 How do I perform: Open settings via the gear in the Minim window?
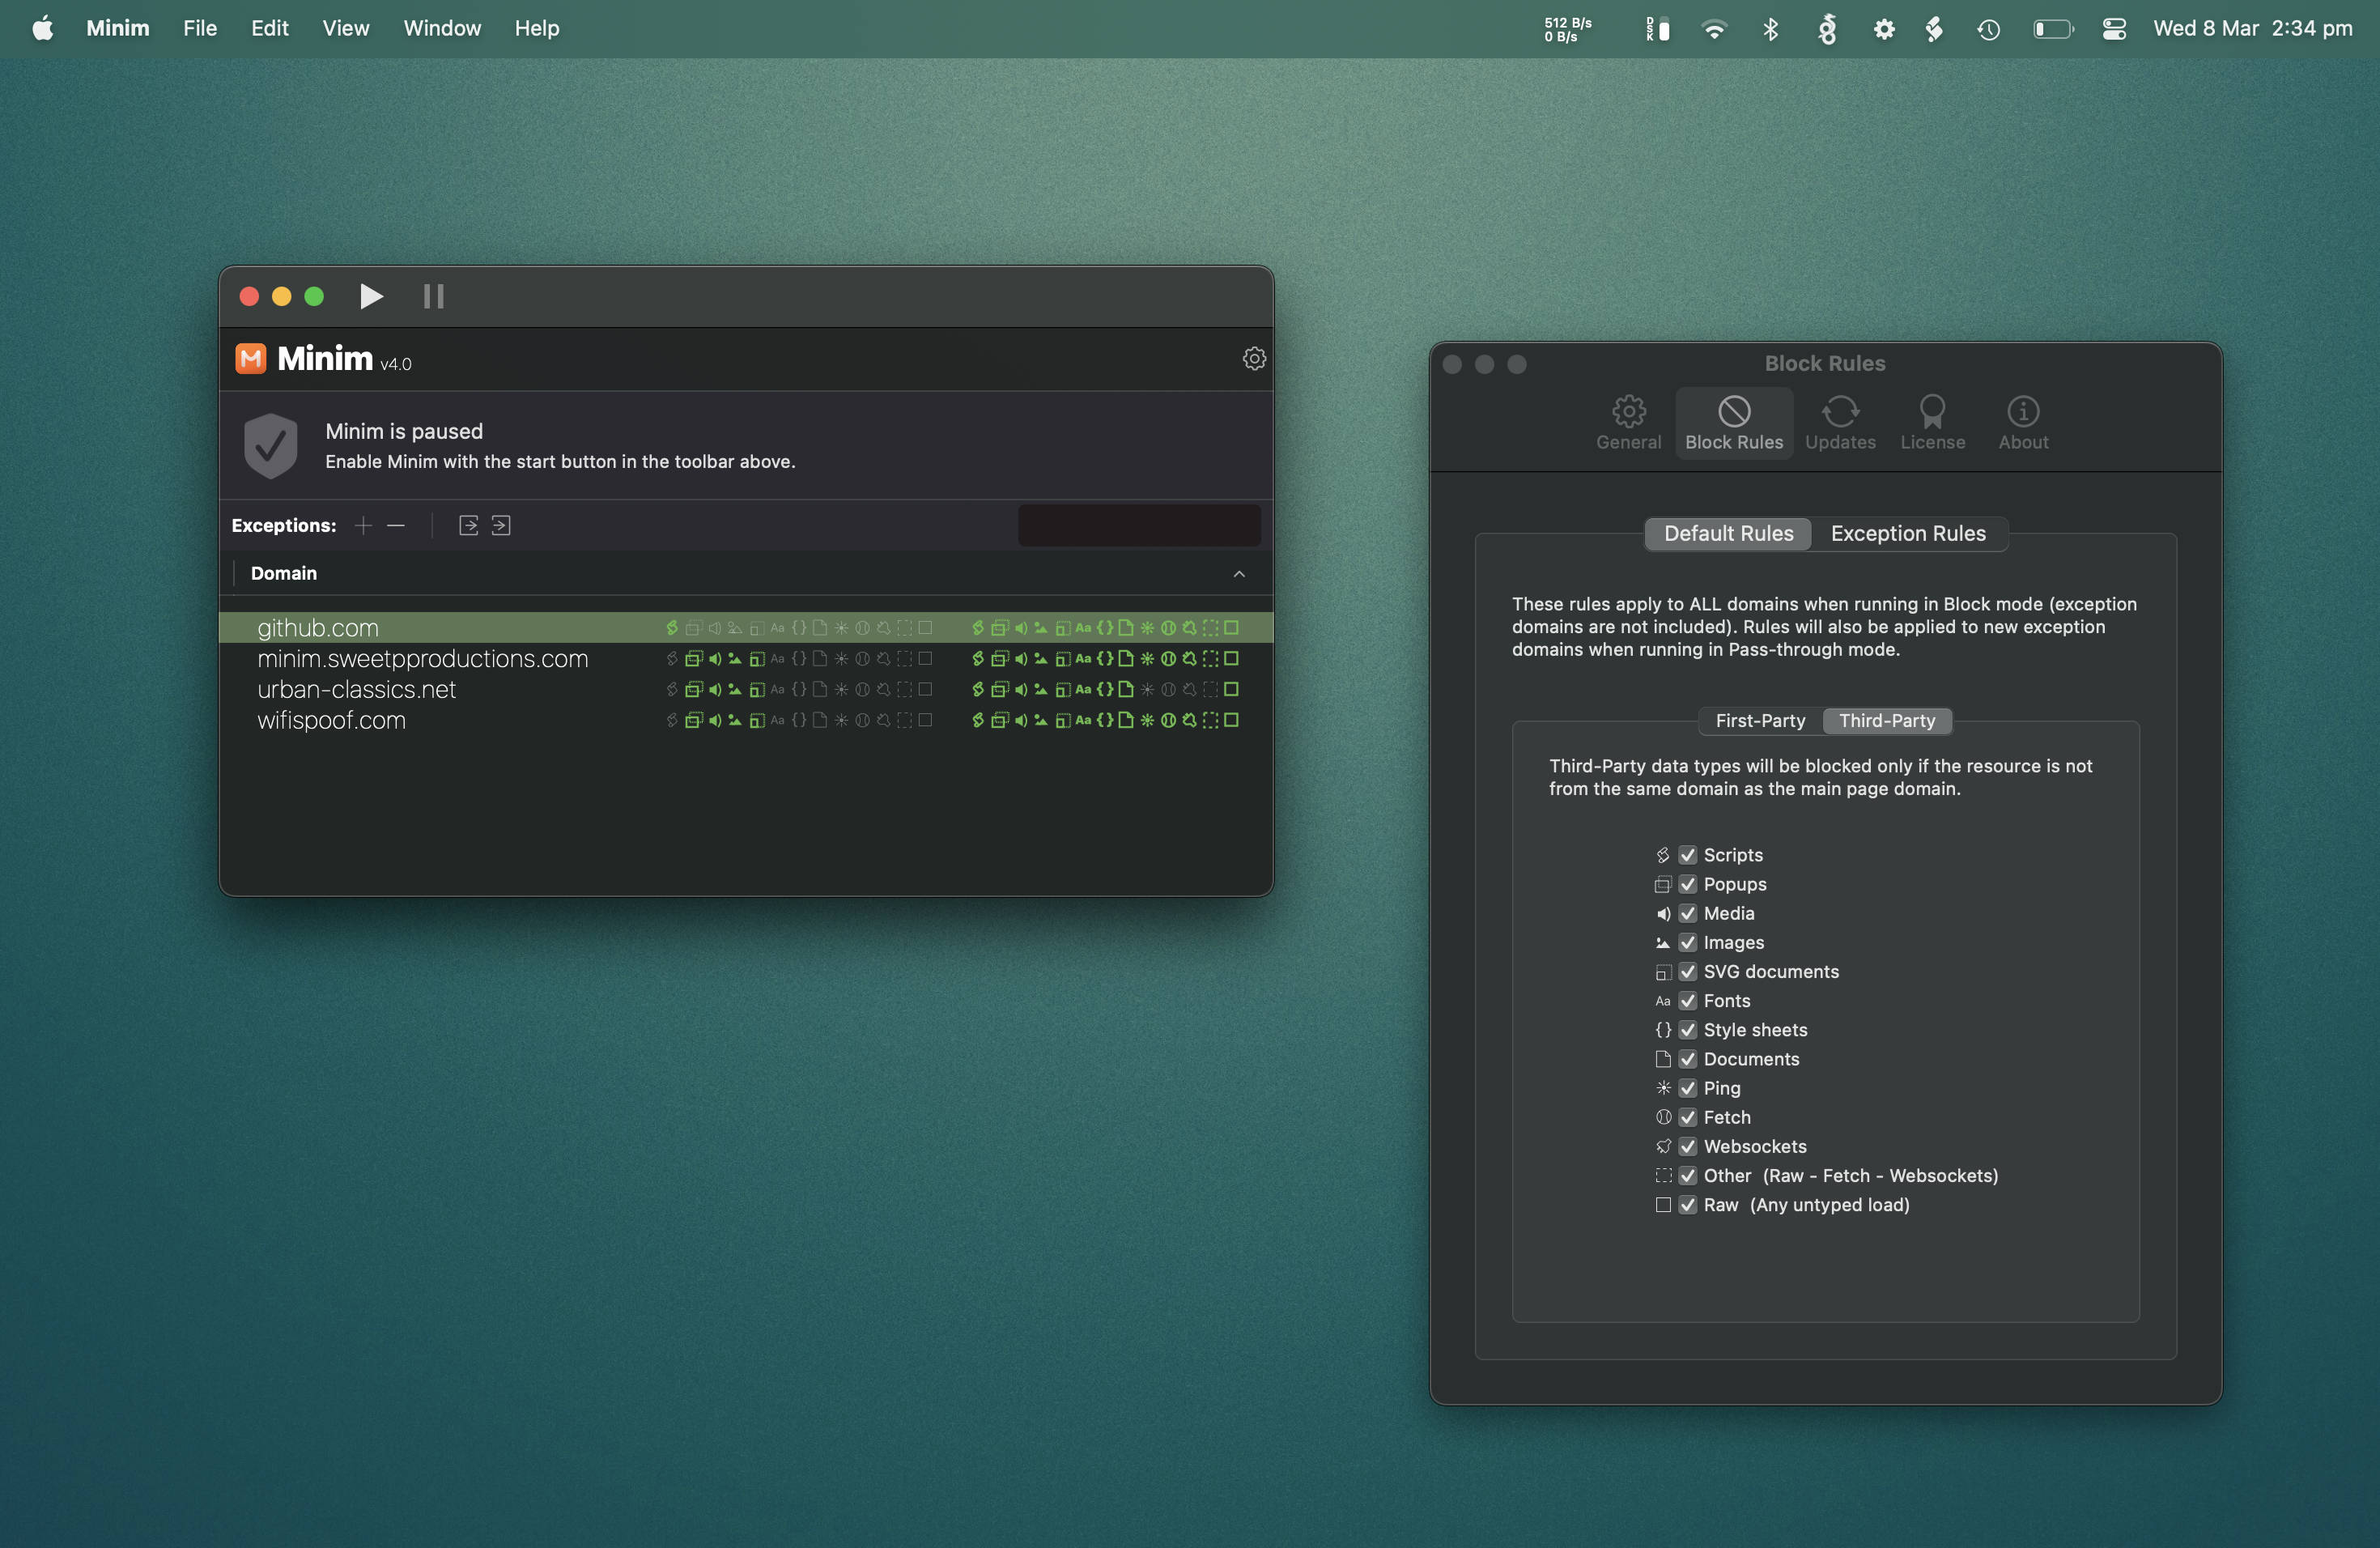point(1254,358)
